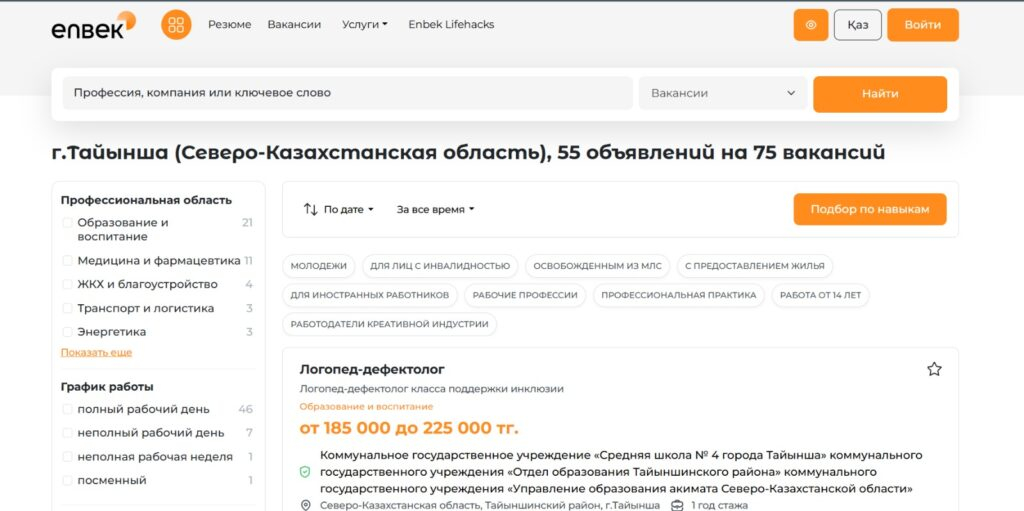Screen dimensions: 1024x511
Task: Click Образование и воспитание category link in vacancy
Action: coord(366,406)
